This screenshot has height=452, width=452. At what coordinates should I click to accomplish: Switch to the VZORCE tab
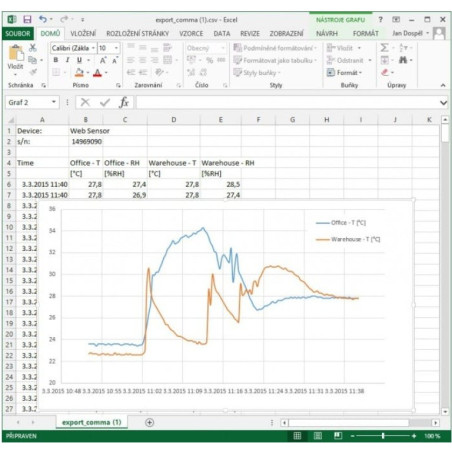[x=191, y=33]
